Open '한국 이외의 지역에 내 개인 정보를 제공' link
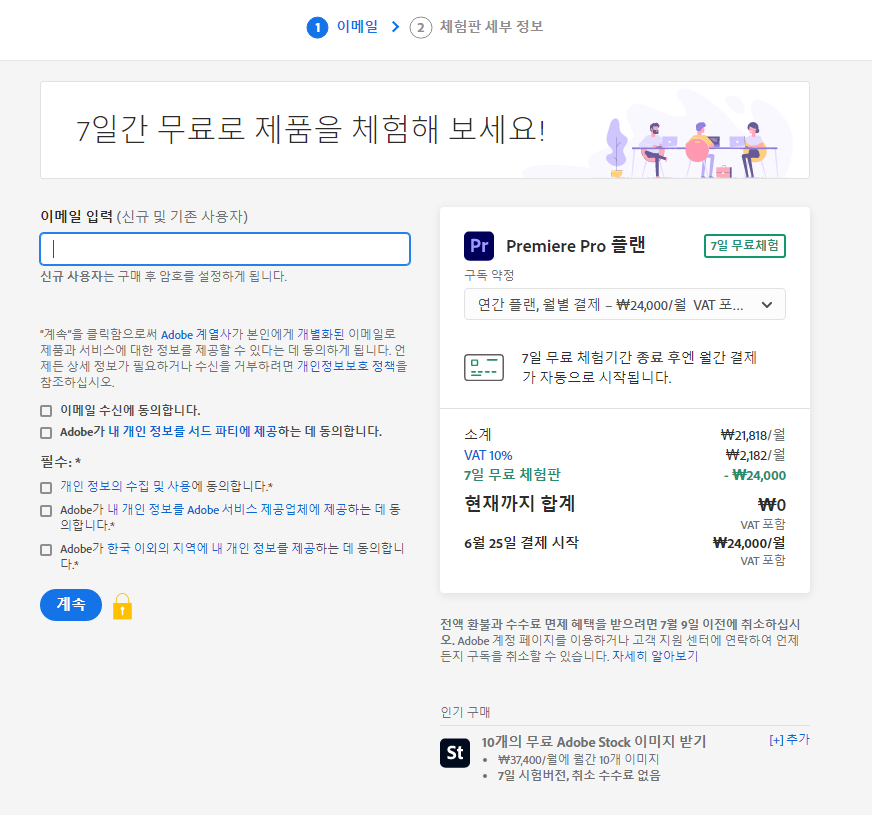This screenshot has height=815, width=872. (210, 549)
